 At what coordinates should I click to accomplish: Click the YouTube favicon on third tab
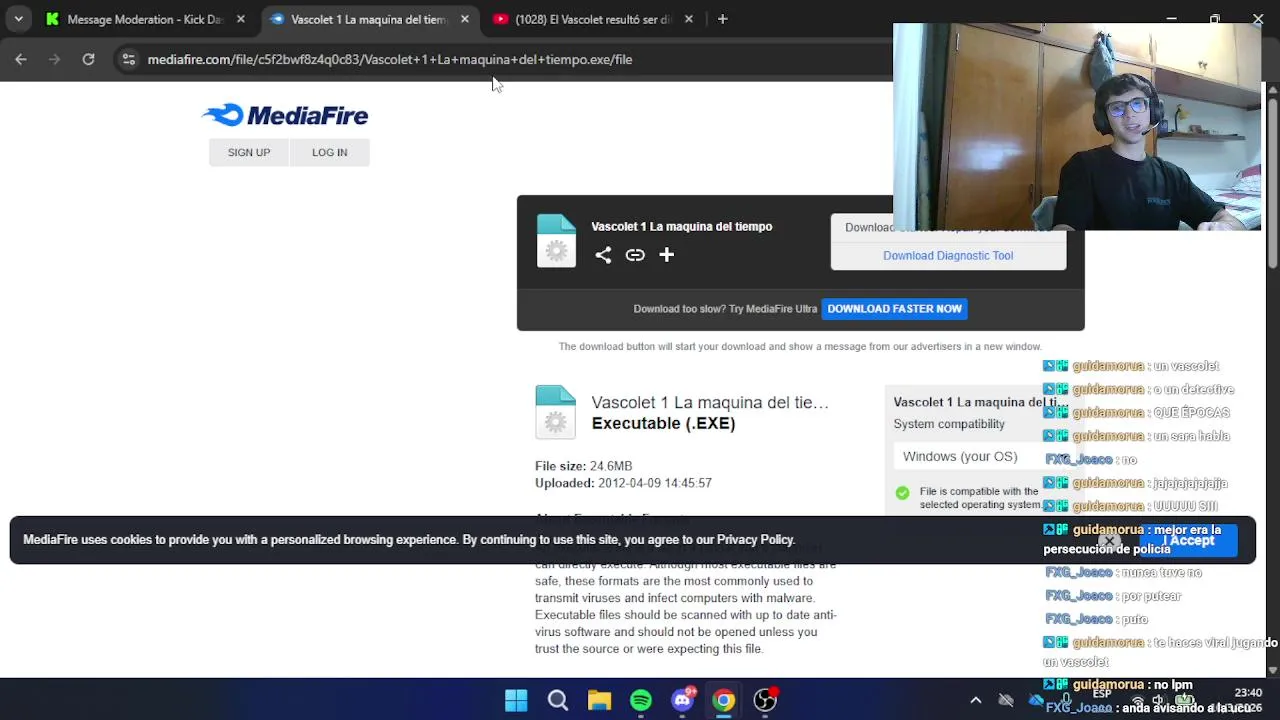501,19
